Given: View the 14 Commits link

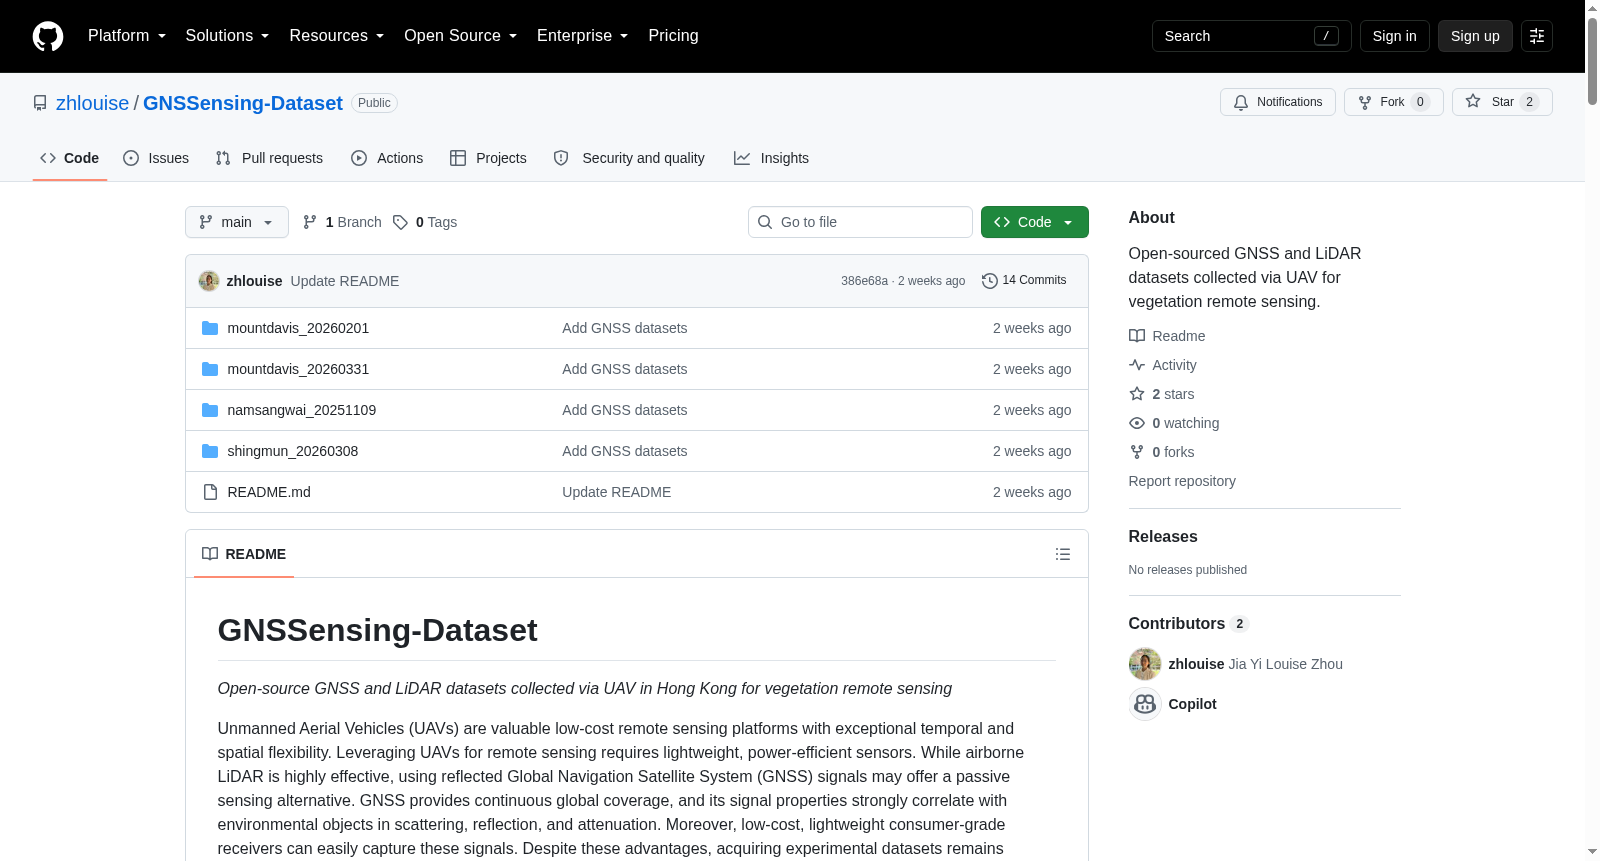Looking at the screenshot, I should pyautogui.click(x=1024, y=281).
